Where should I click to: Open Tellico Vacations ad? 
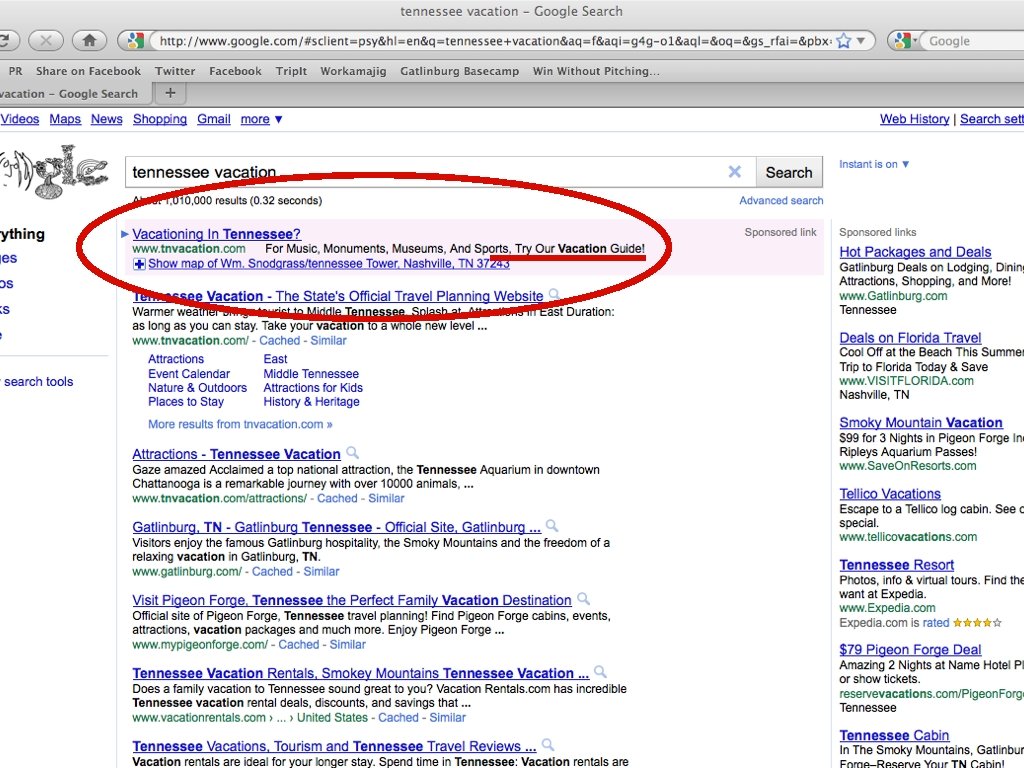tap(890, 494)
